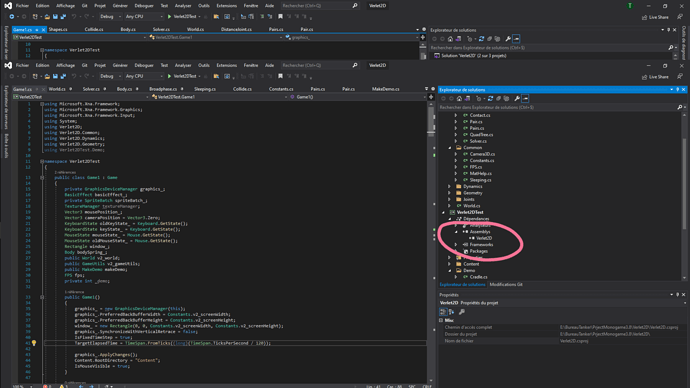Select Verlet2DTest project node in Solution Explorer
This screenshot has width=690, height=388.
(470, 212)
